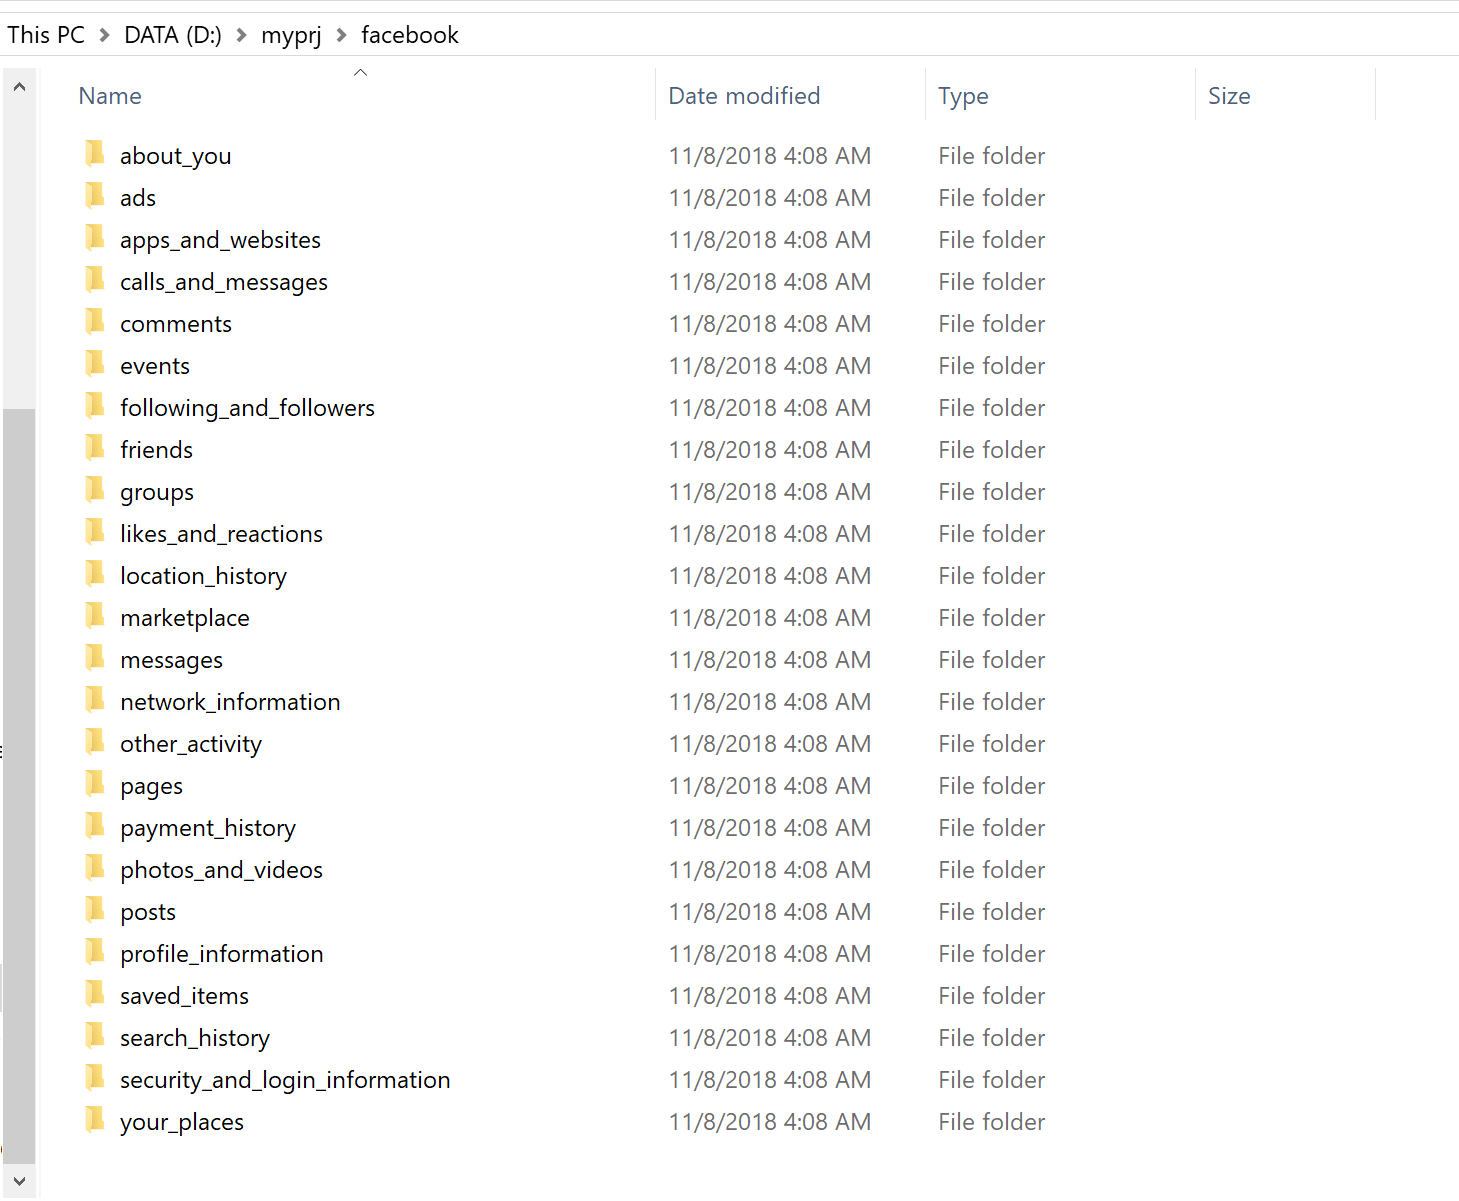
Task: Click the about_you folder icon
Action: tap(95, 153)
